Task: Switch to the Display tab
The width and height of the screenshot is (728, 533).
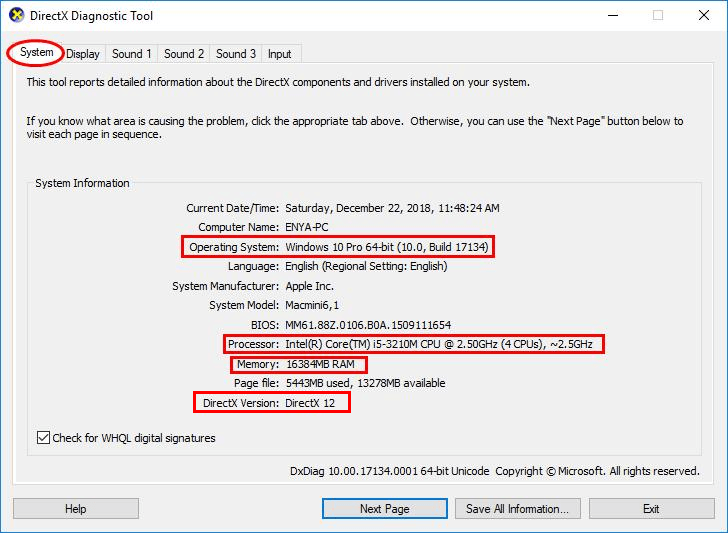Action: (83, 54)
